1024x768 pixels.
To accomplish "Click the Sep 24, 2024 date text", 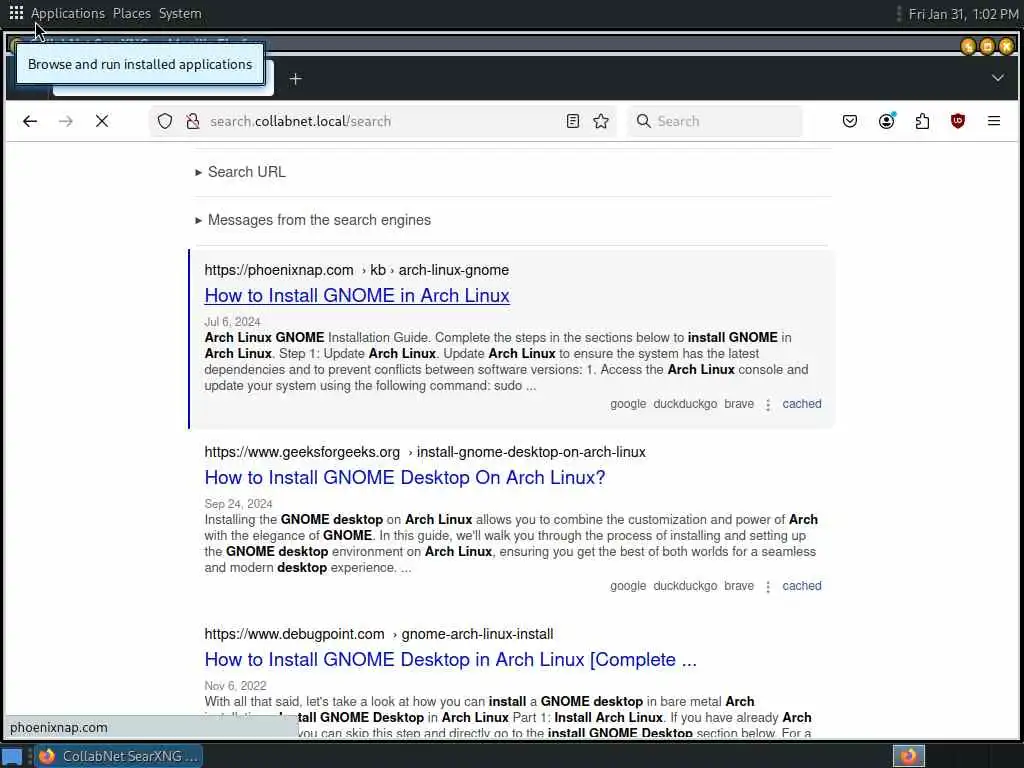I will 238,504.
